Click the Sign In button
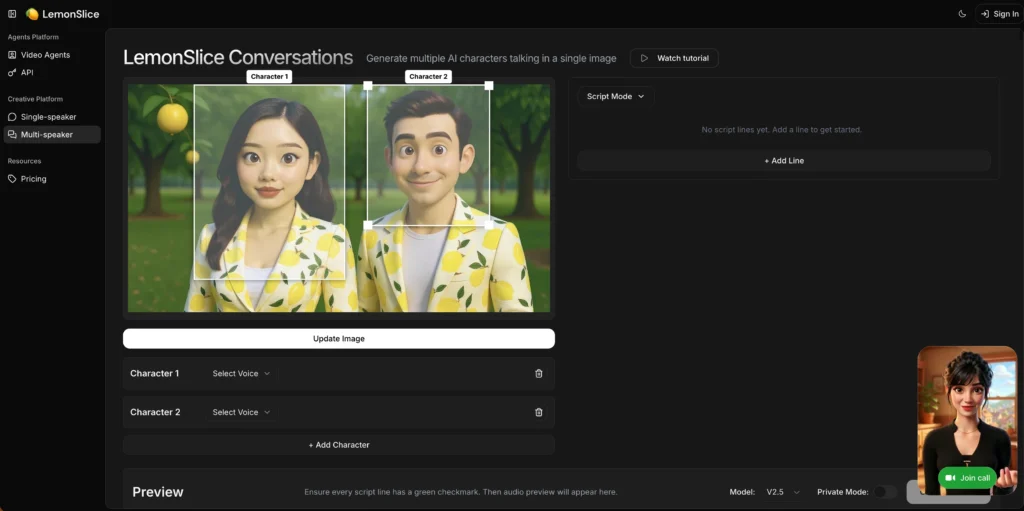 tap(999, 14)
